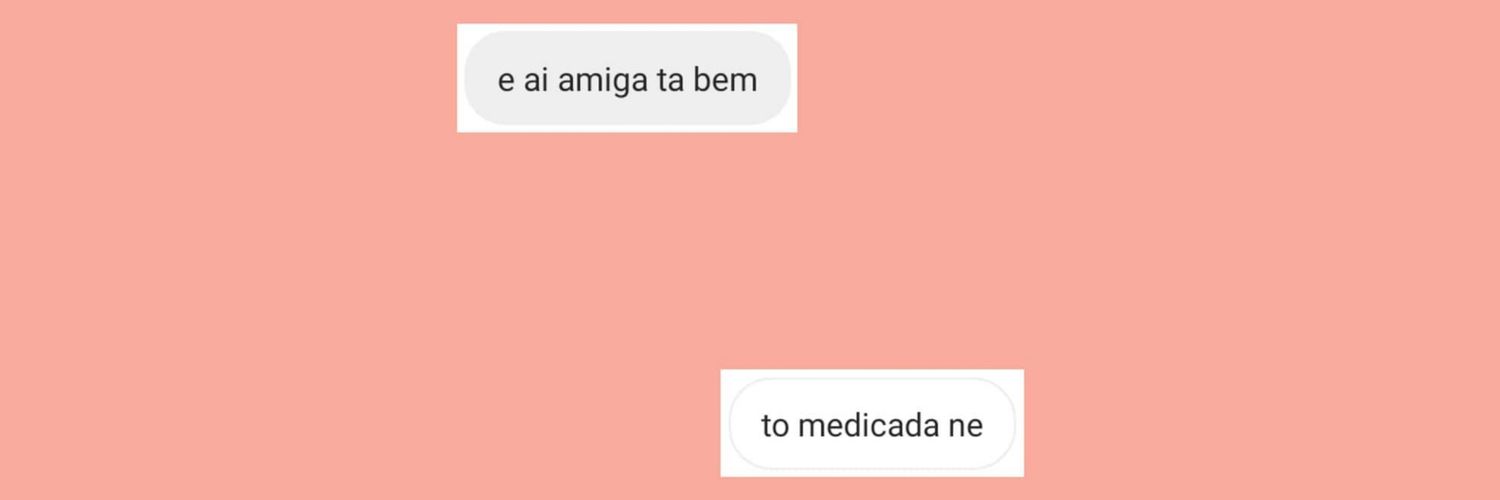Screen dimensions: 1500x500
Task: Click the word 'ai' in the first message
Action: tap(536, 80)
